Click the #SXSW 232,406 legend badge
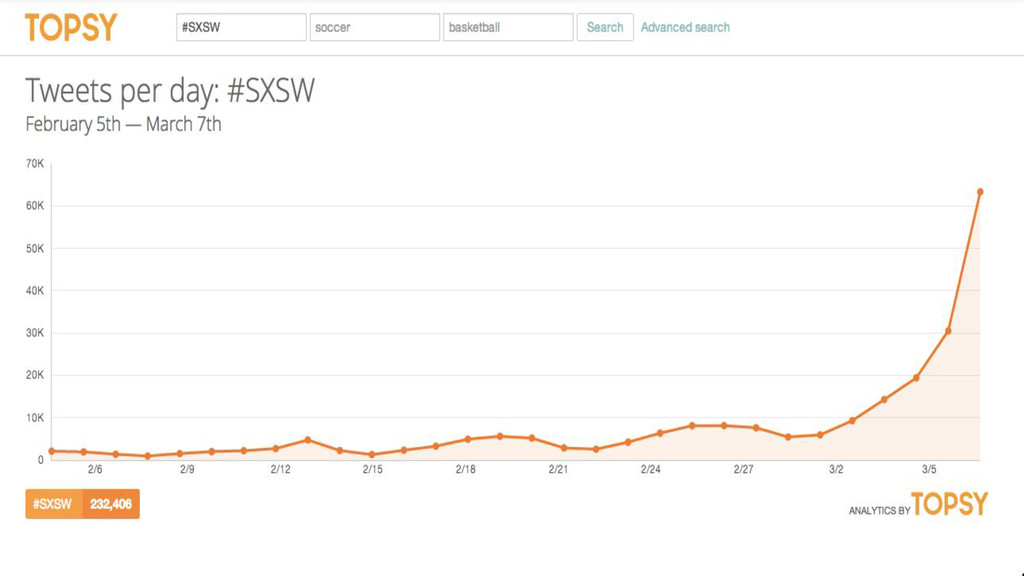 82,504
